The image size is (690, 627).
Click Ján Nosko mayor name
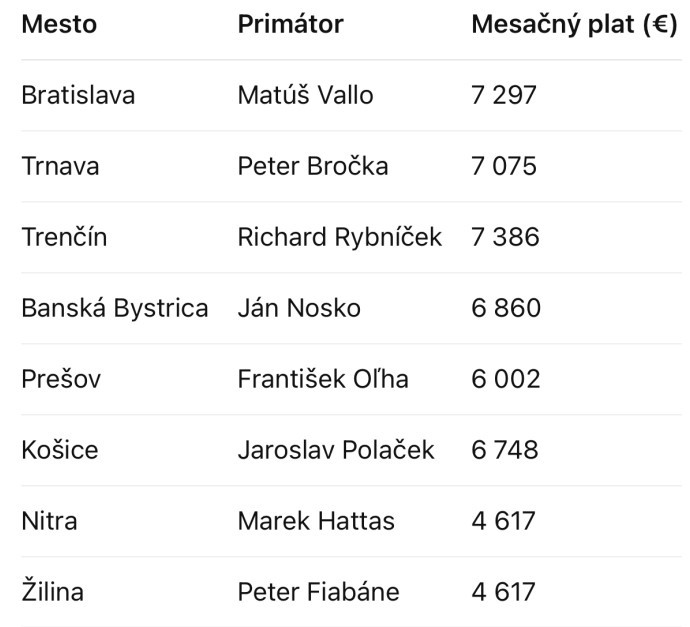(x=299, y=308)
